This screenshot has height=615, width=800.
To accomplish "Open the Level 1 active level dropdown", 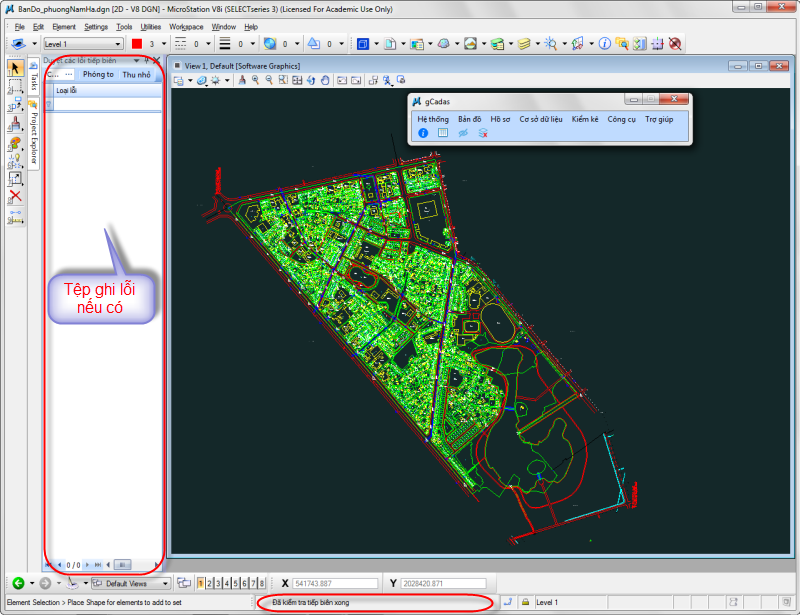I will point(82,44).
